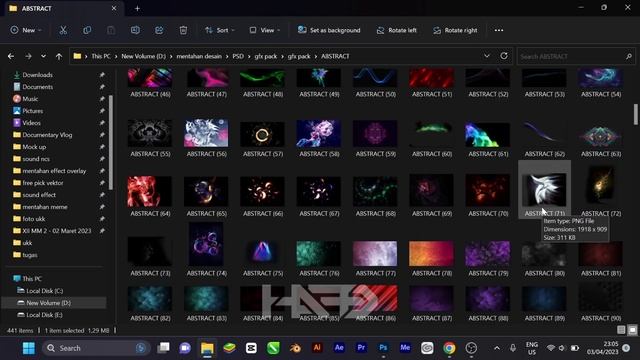Open Media Encoder from the taskbar
This screenshot has height=360, width=640.
405,348
